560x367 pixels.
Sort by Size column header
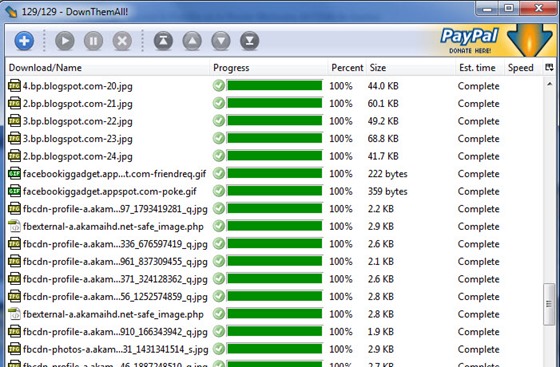click(x=410, y=67)
